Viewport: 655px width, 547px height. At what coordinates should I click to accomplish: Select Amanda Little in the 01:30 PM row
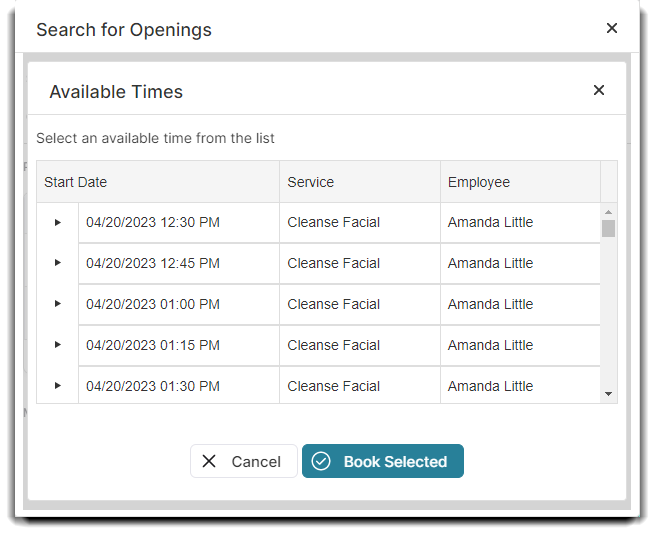click(x=490, y=386)
